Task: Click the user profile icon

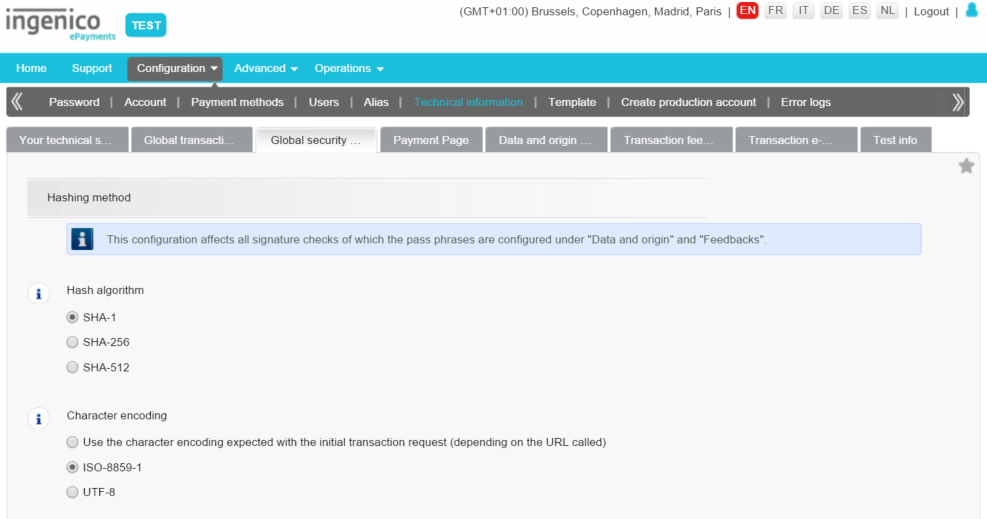Action: tap(971, 11)
